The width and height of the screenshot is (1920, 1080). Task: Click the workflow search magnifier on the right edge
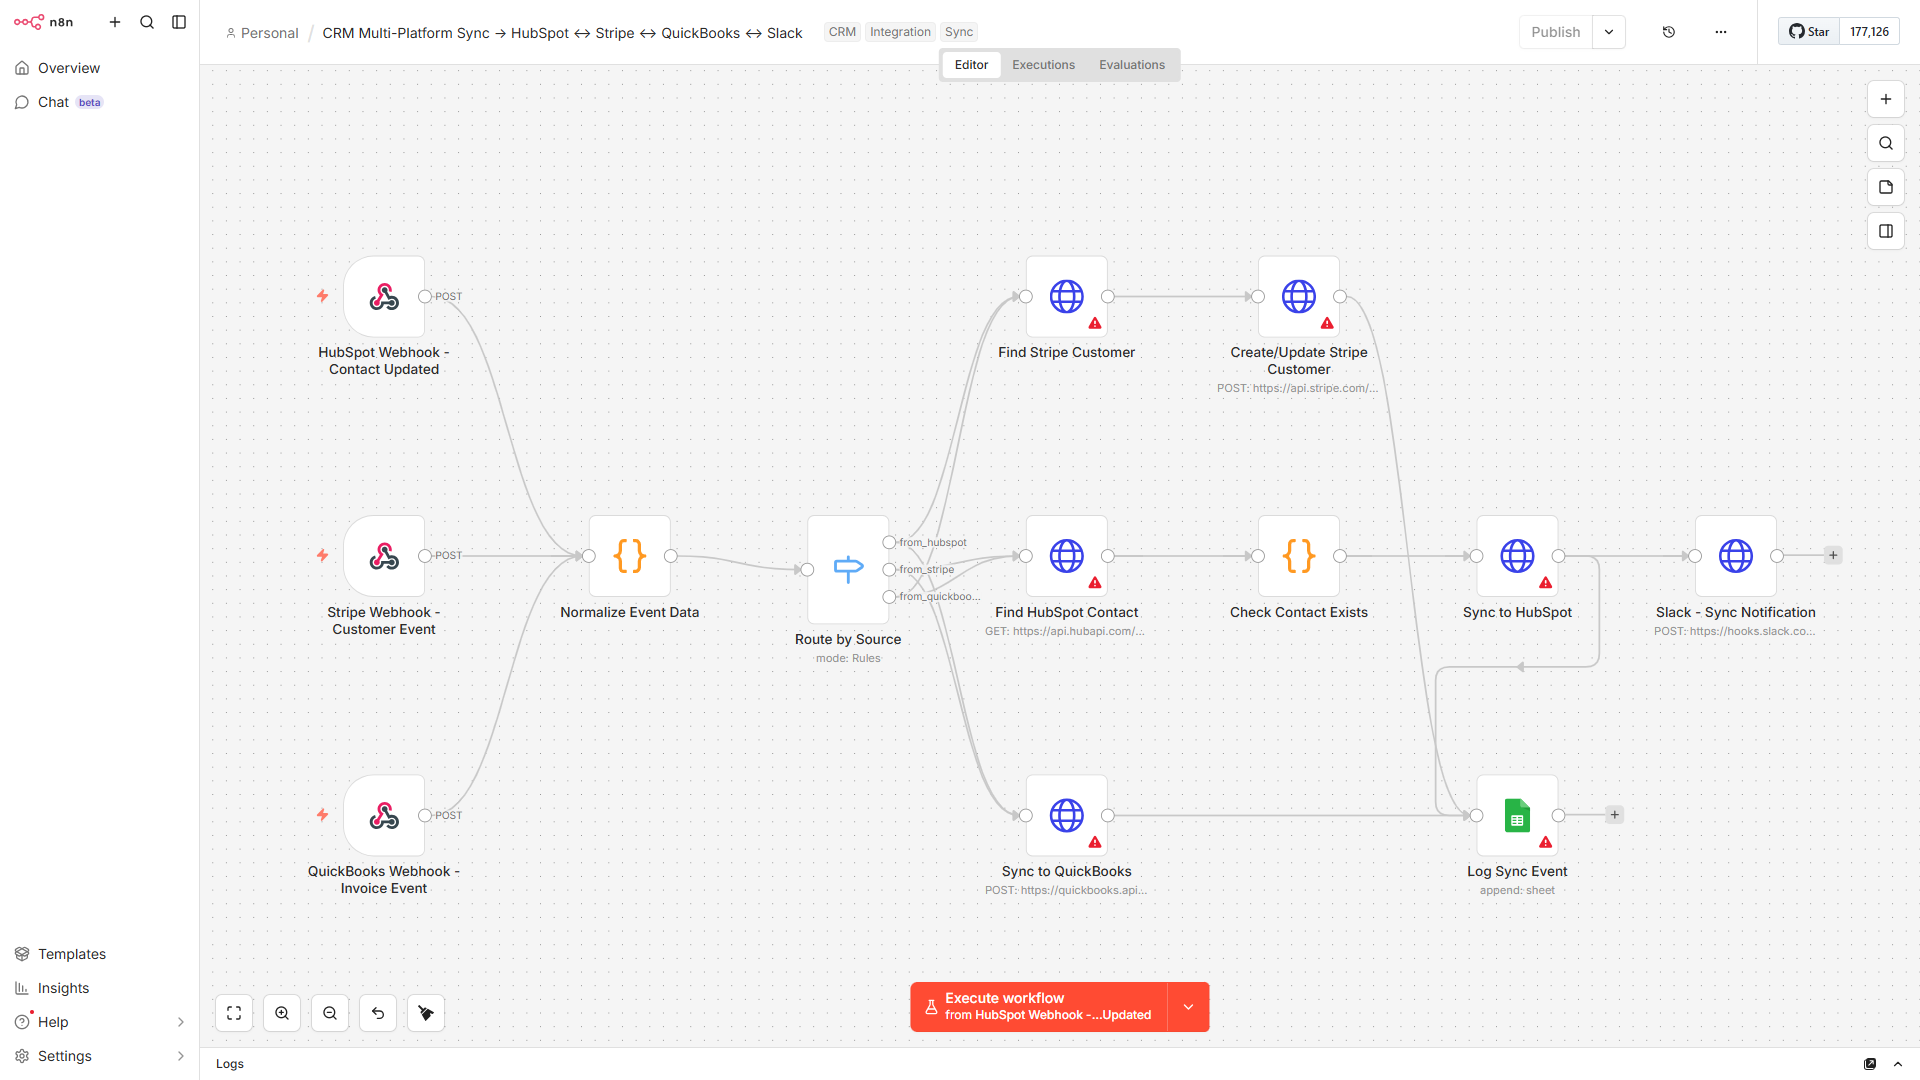1886,143
